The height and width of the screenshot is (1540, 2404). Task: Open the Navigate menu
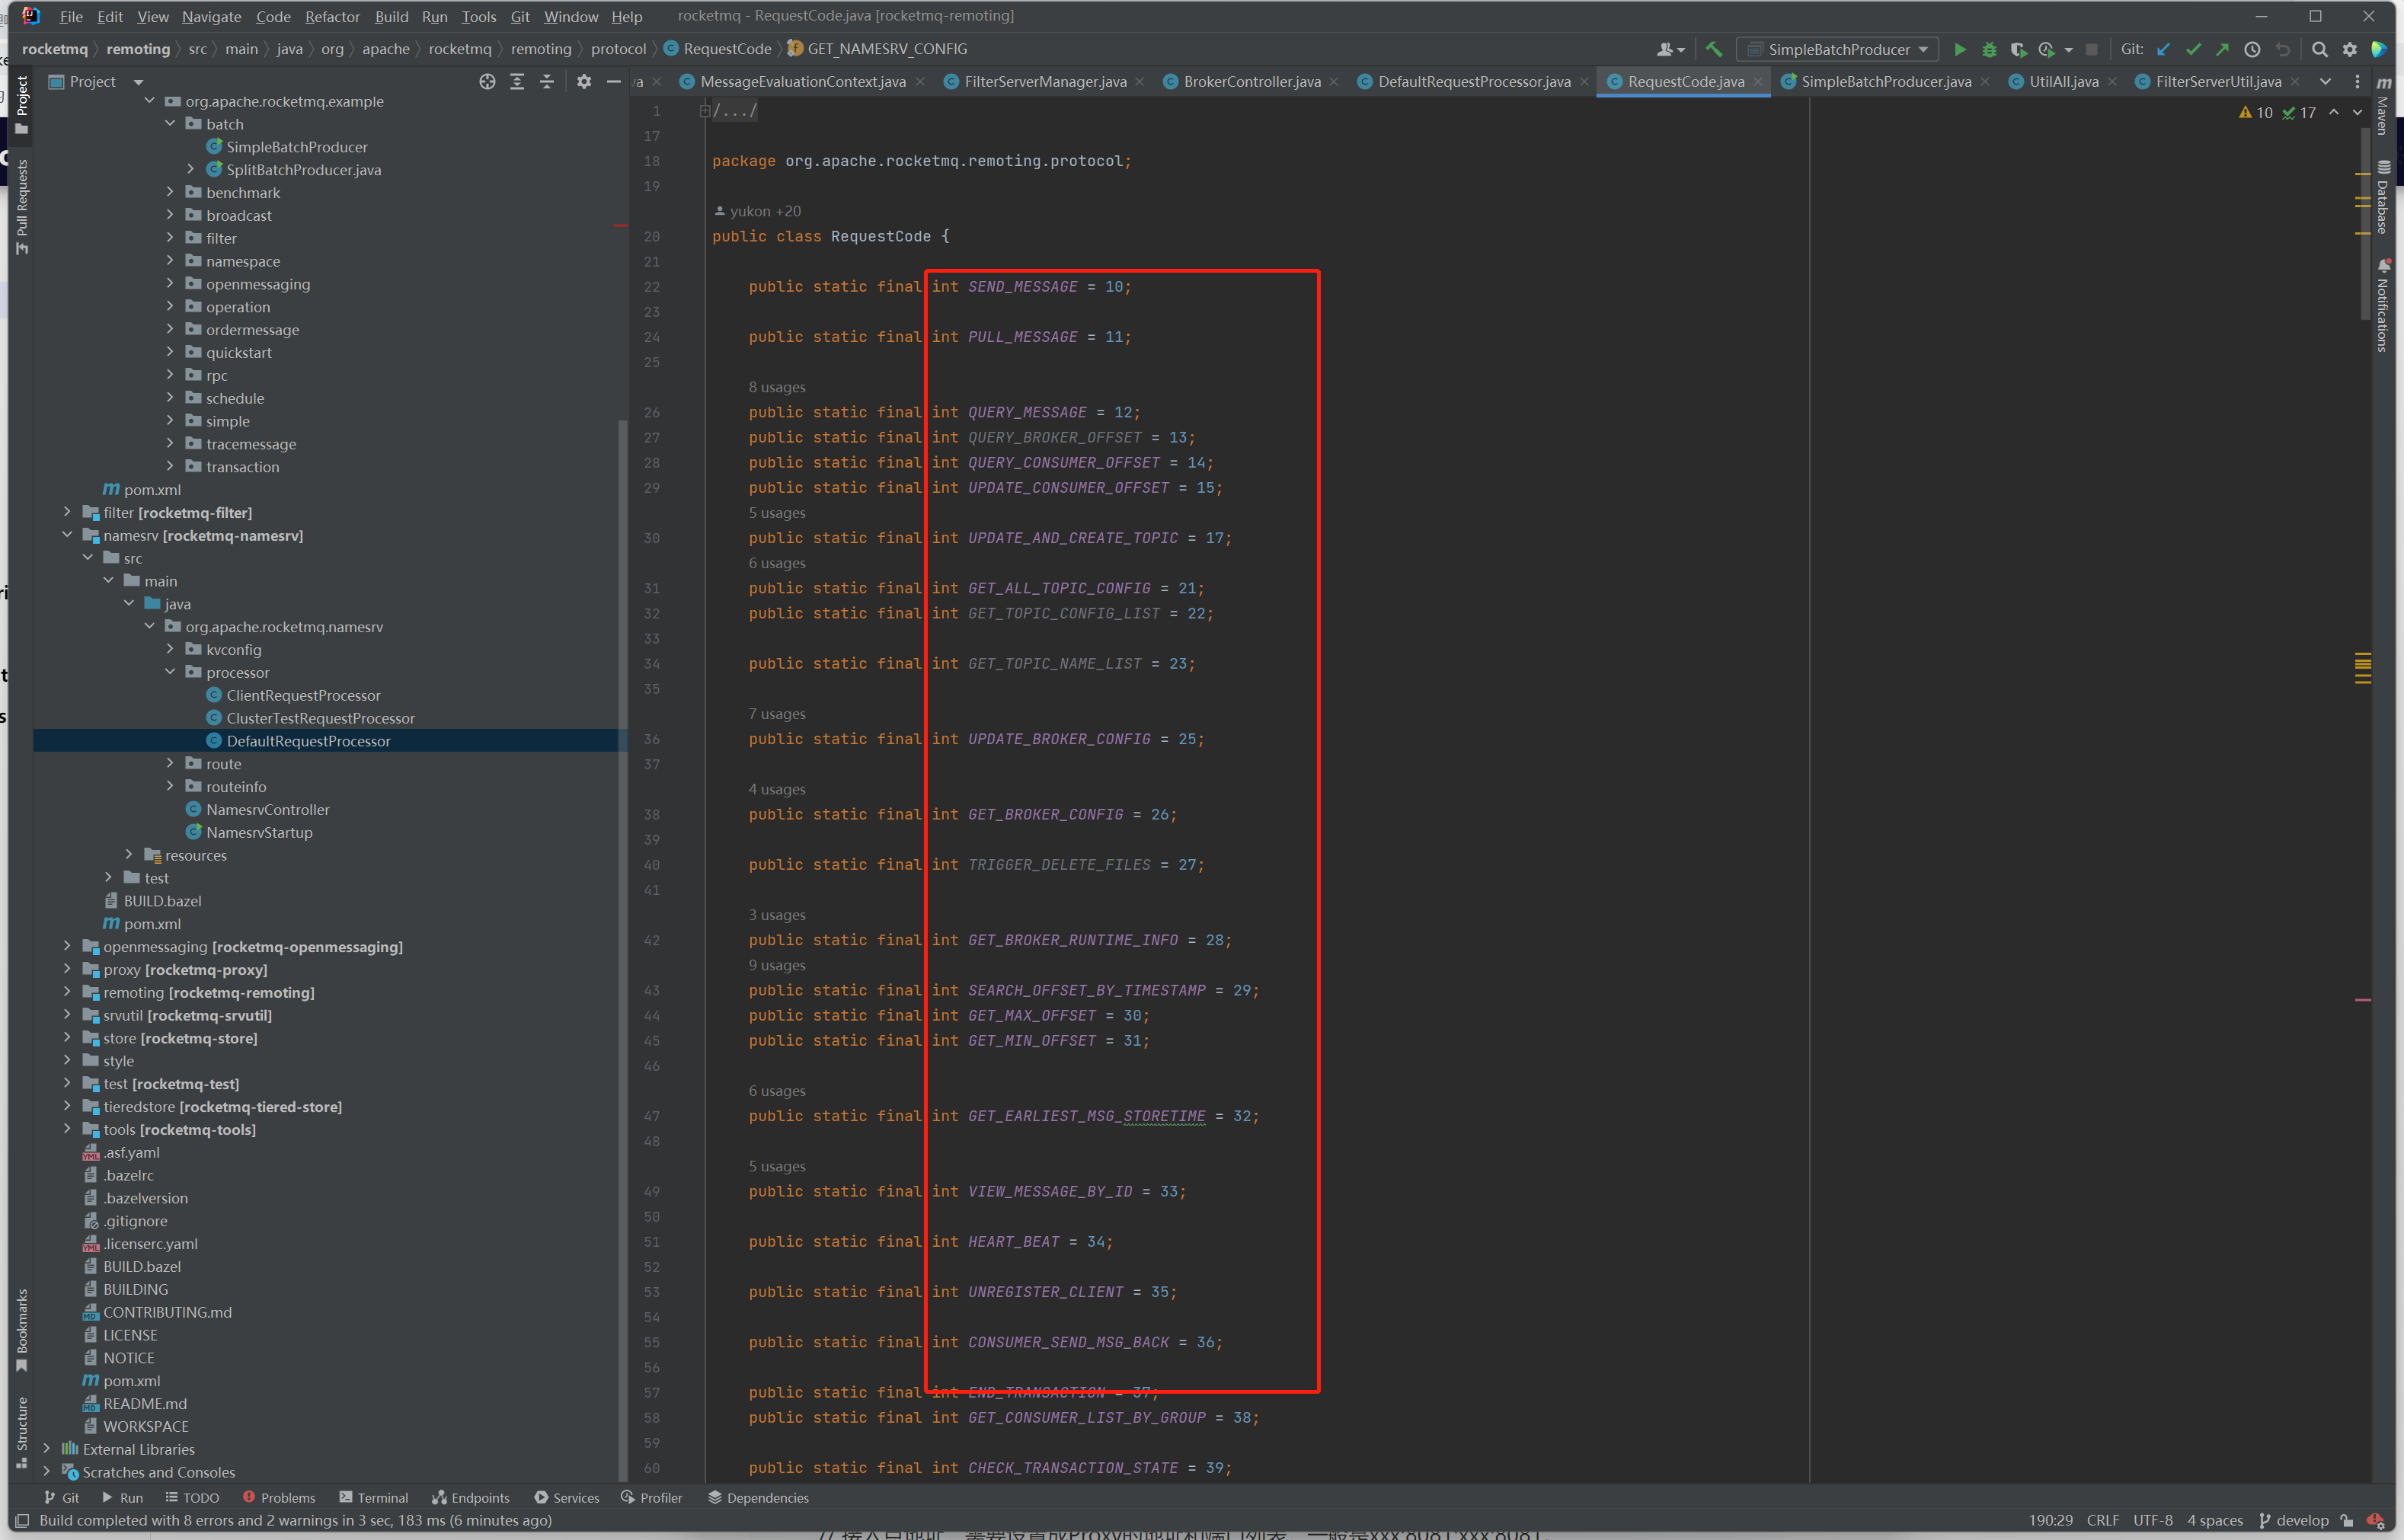click(211, 17)
